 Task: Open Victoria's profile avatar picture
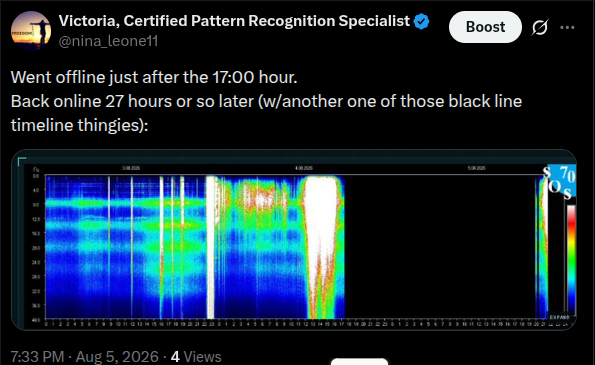31,31
